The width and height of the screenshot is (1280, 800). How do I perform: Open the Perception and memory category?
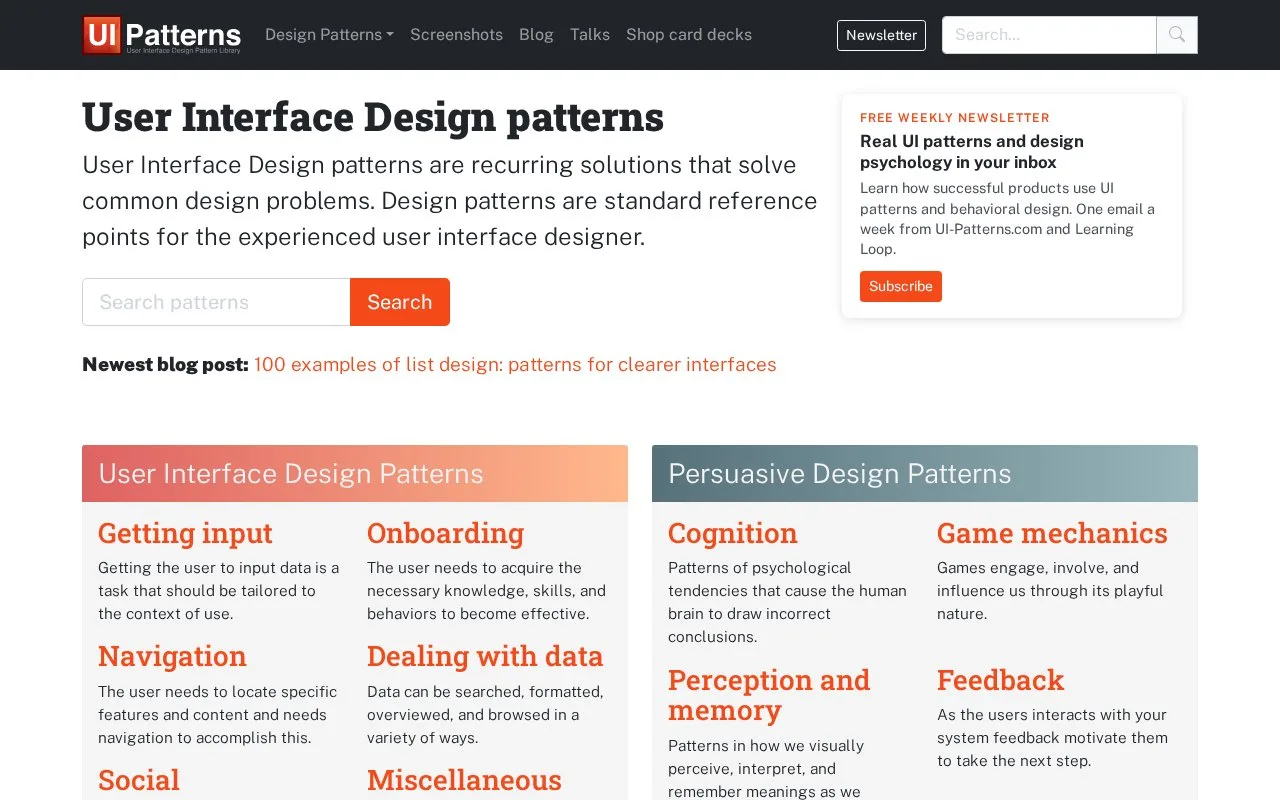(769, 695)
